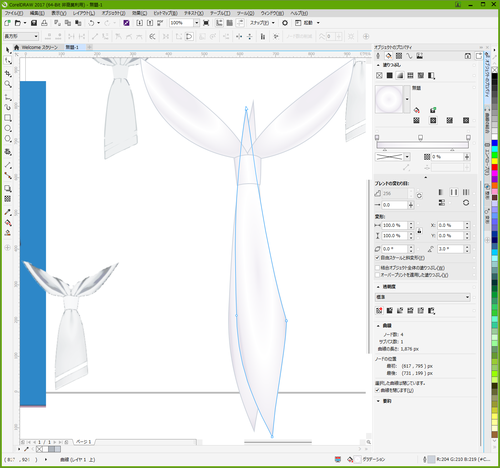Click the Save (floppy disk) icon
The image size is (500, 468).
pyautogui.click(x=34, y=23)
